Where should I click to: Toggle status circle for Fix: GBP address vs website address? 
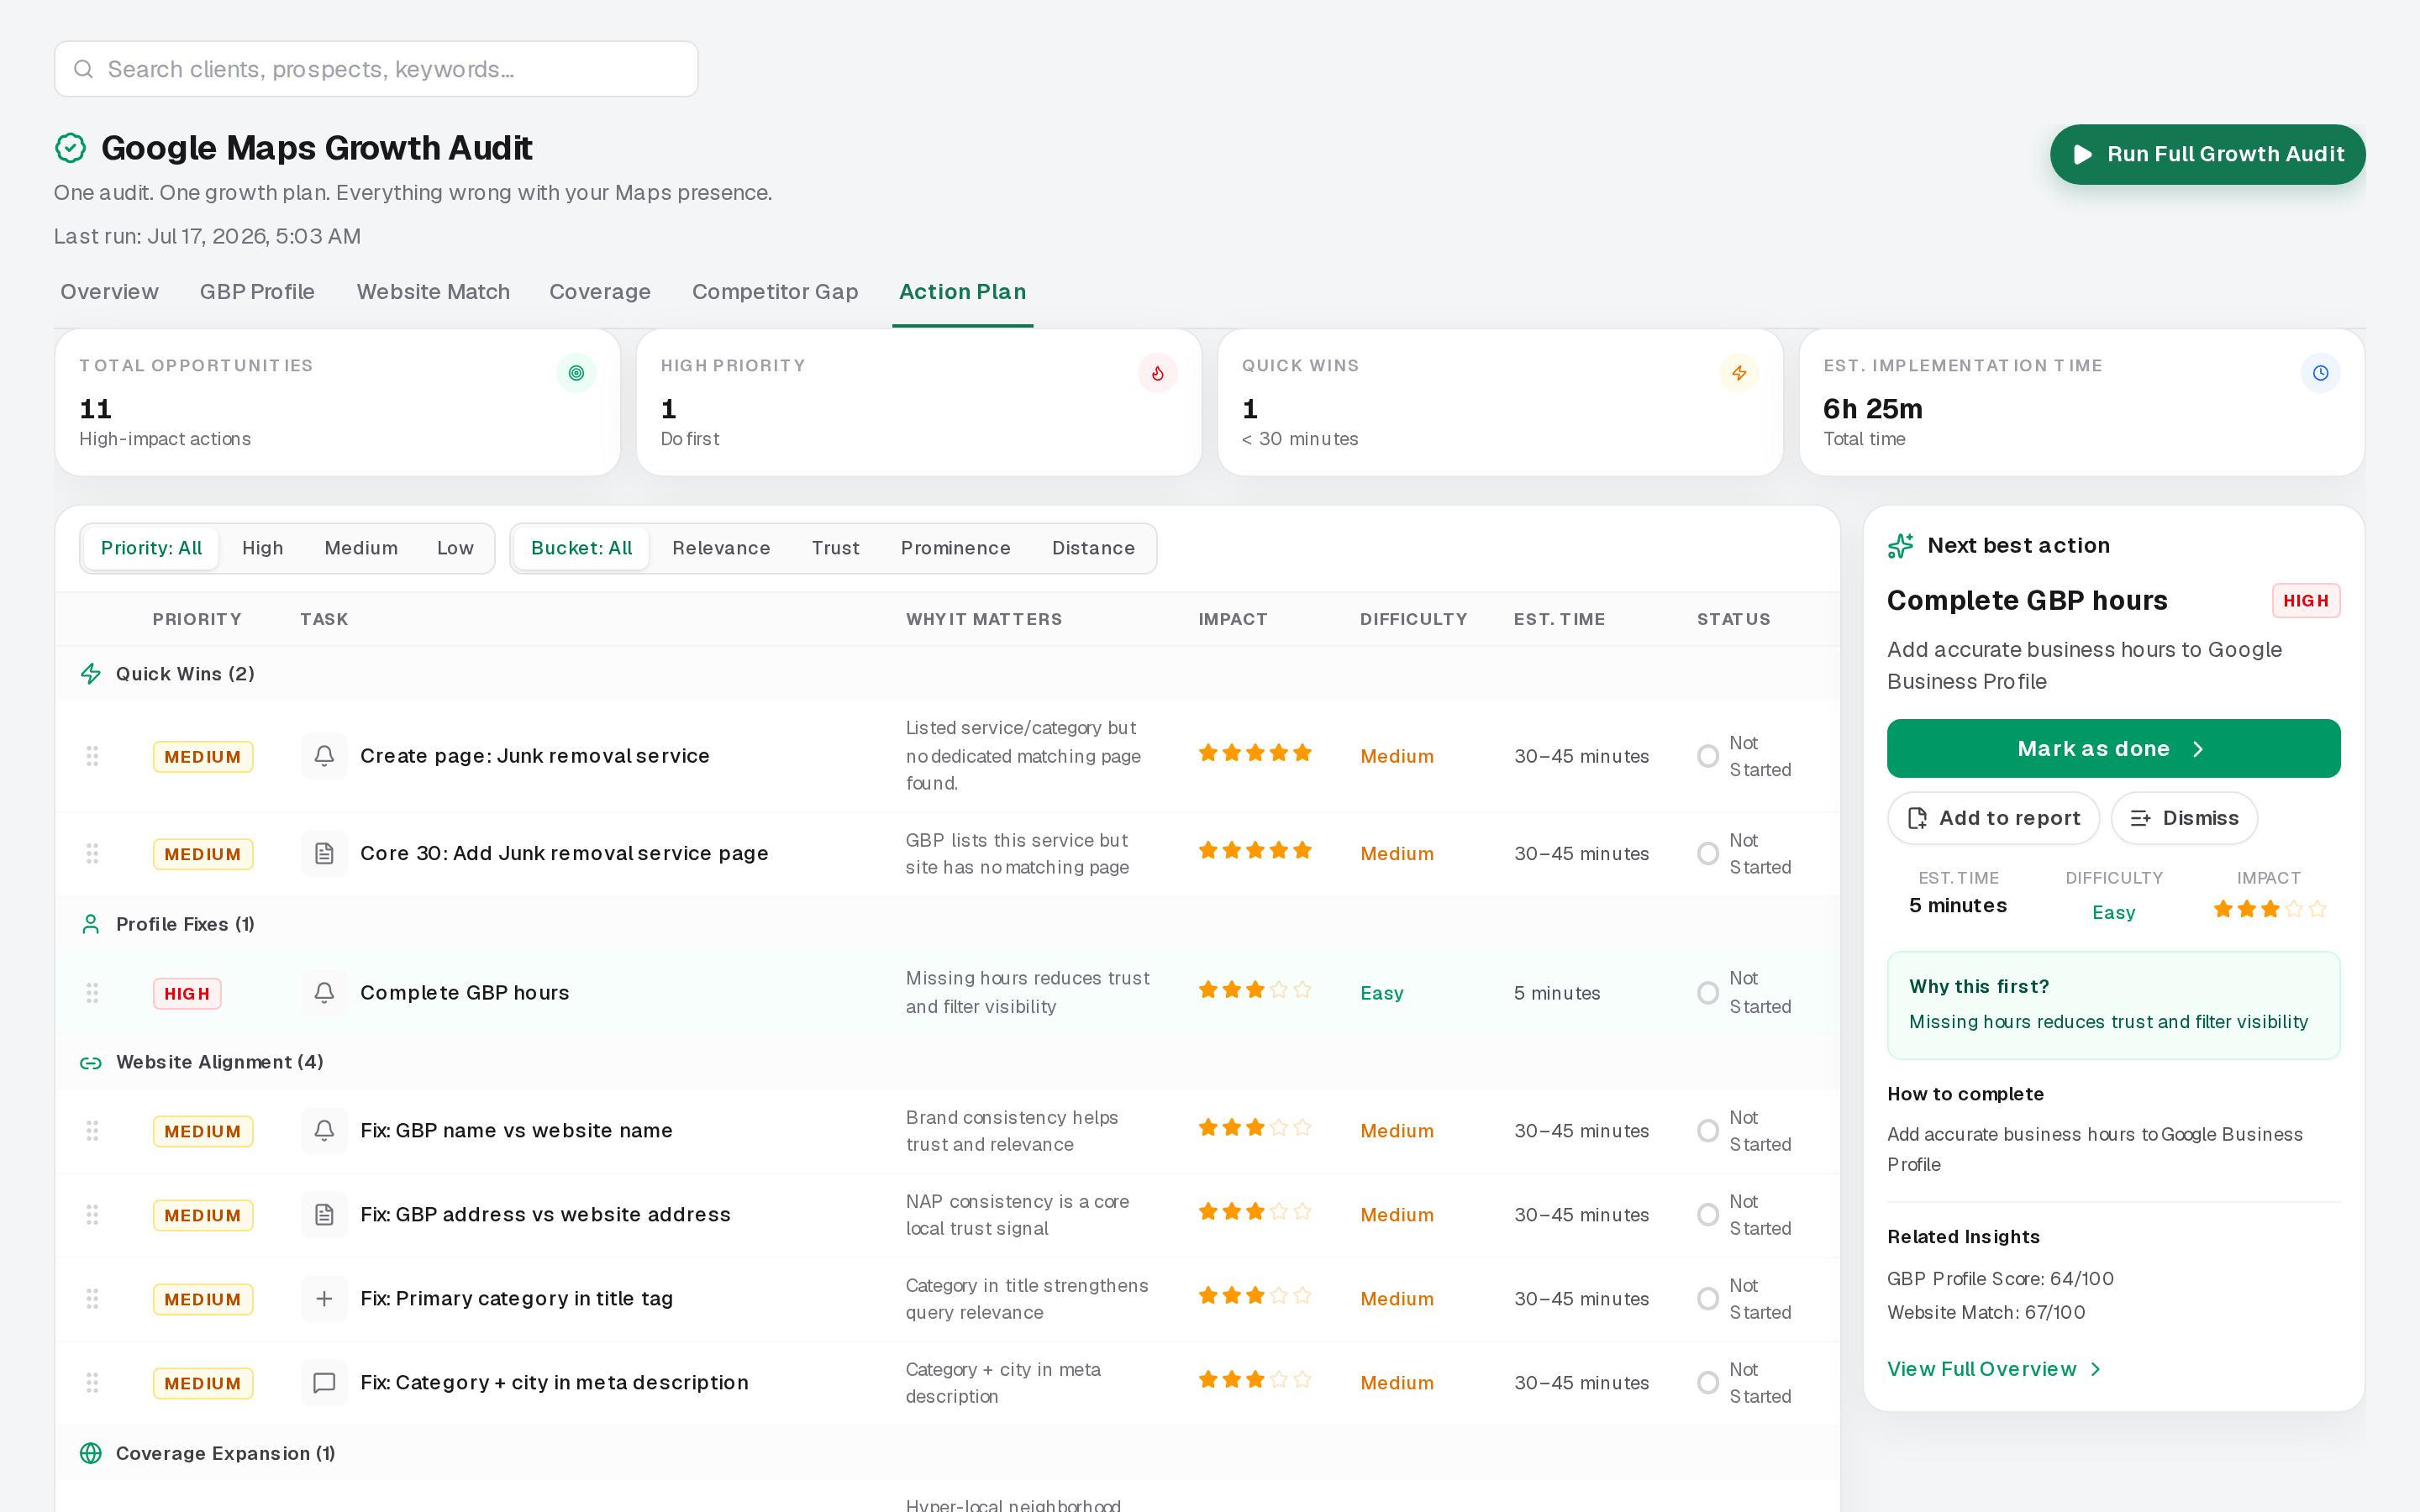[1708, 1214]
